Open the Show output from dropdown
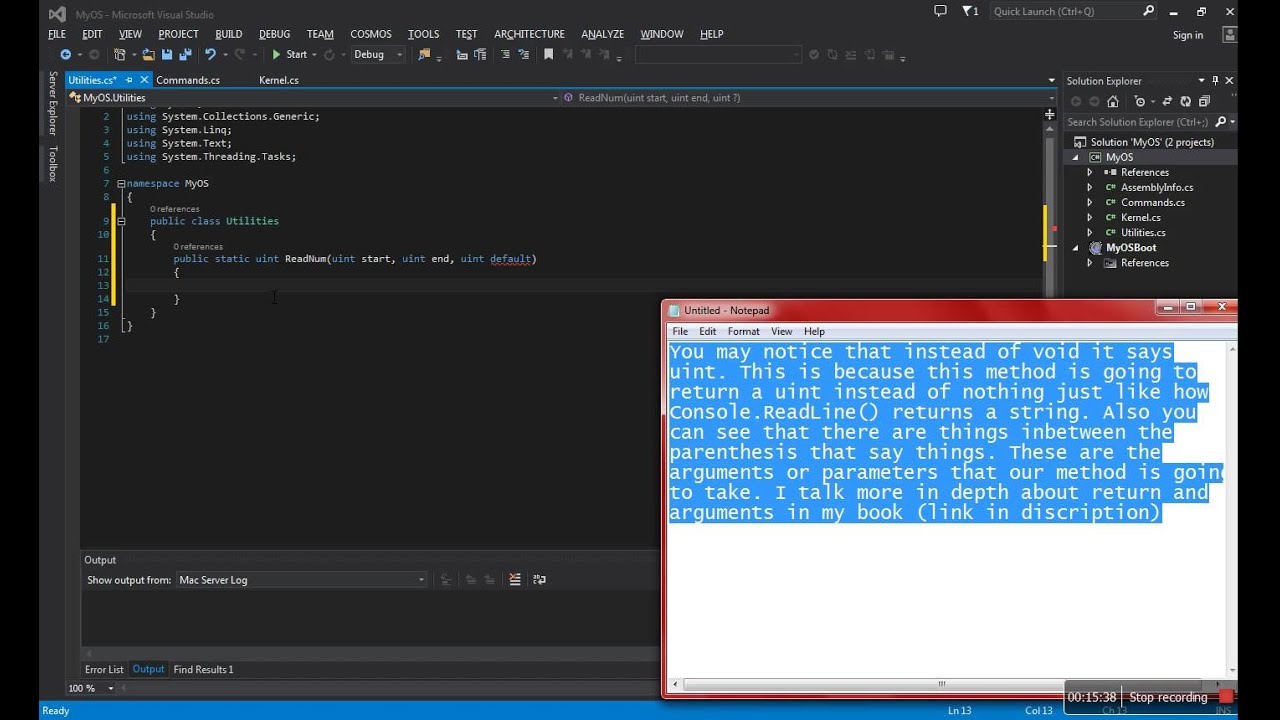Viewport: 1280px width, 720px height. [301, 580]
